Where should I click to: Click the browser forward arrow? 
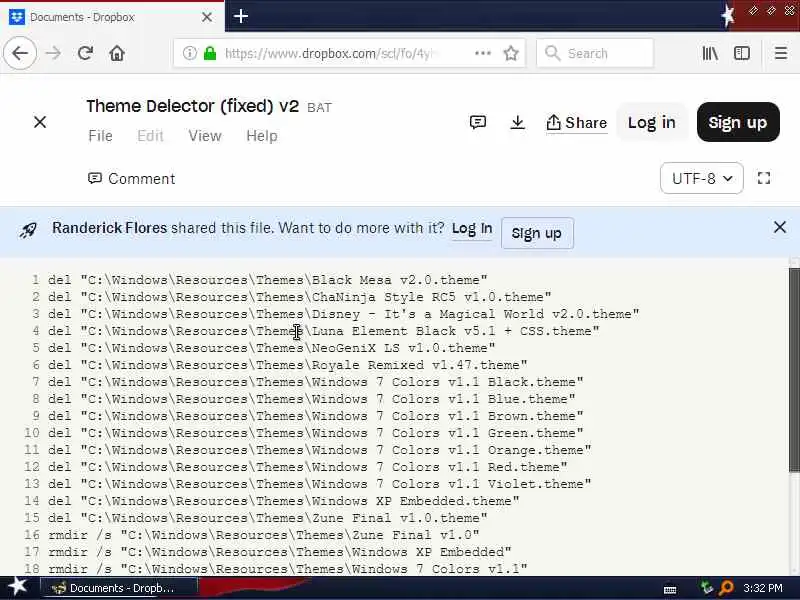53,53
